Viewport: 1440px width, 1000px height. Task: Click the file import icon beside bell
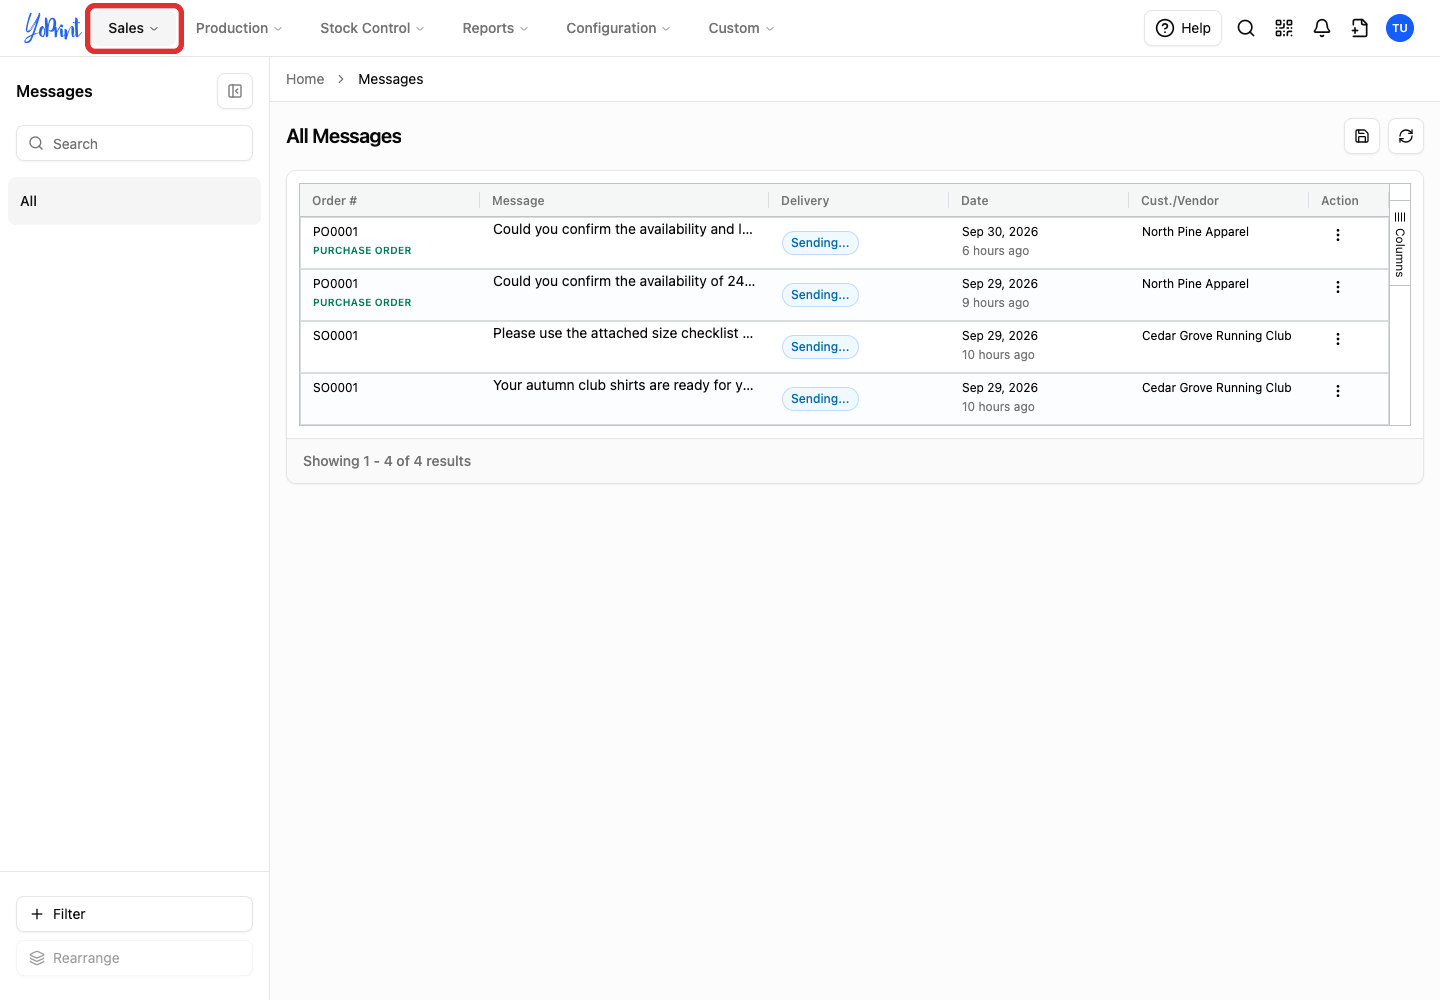click(1360, 28)
